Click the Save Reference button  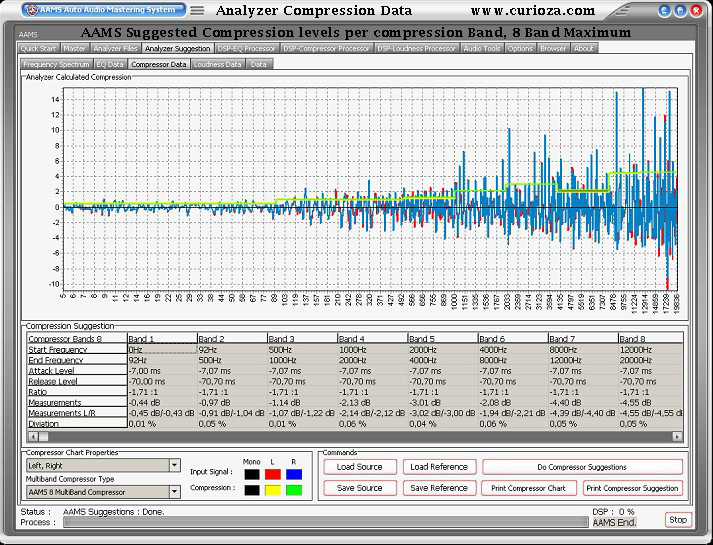439,488
